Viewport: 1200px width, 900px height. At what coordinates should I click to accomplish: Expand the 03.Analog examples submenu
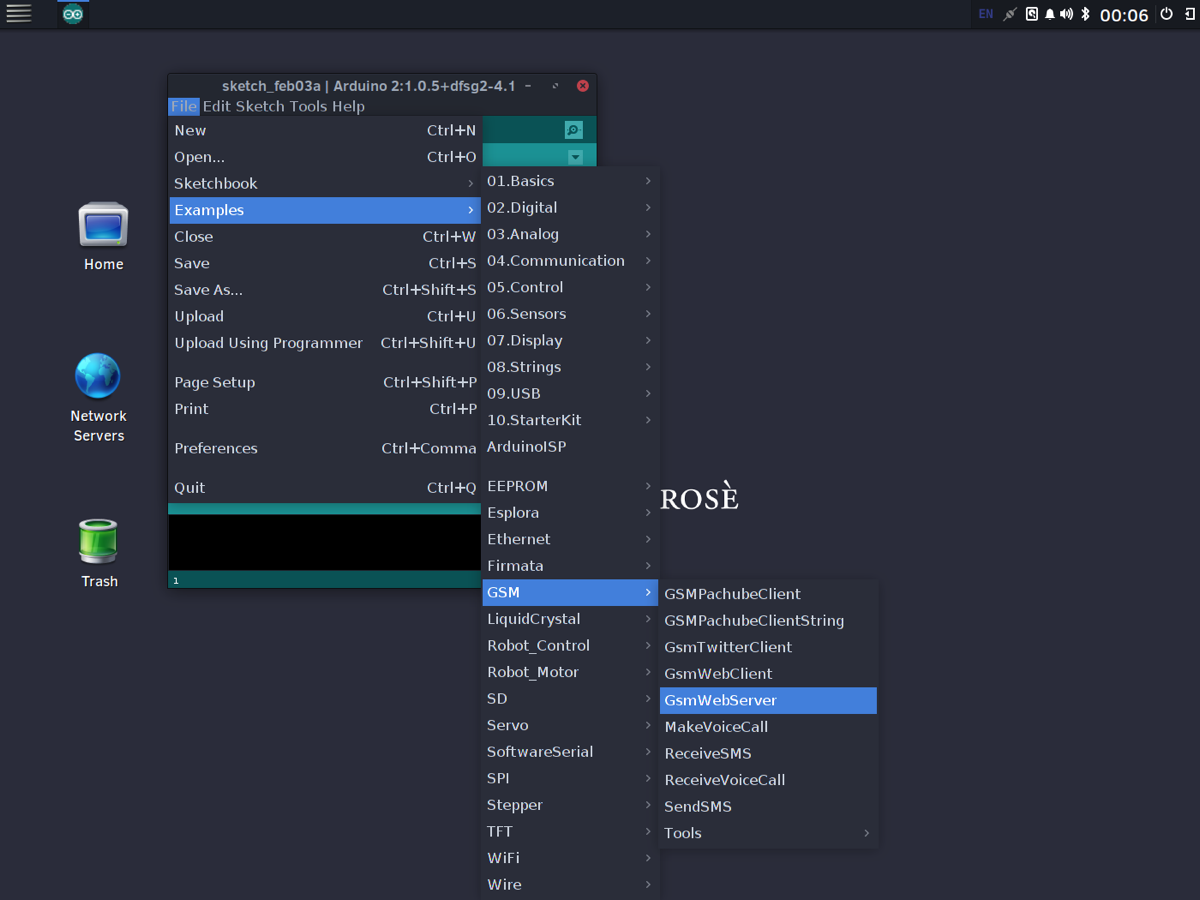pos(570,234)
